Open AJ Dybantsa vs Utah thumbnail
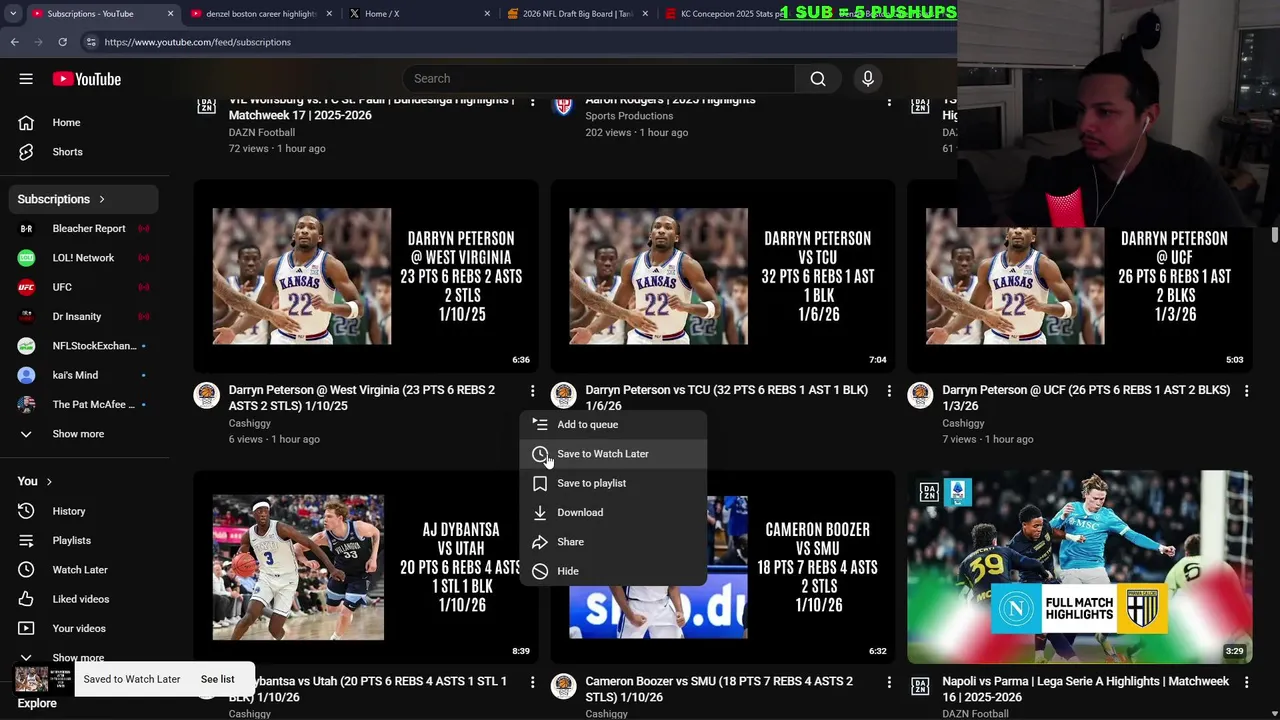This screenshot has width=1280, height=720. (x=366, y=567)
